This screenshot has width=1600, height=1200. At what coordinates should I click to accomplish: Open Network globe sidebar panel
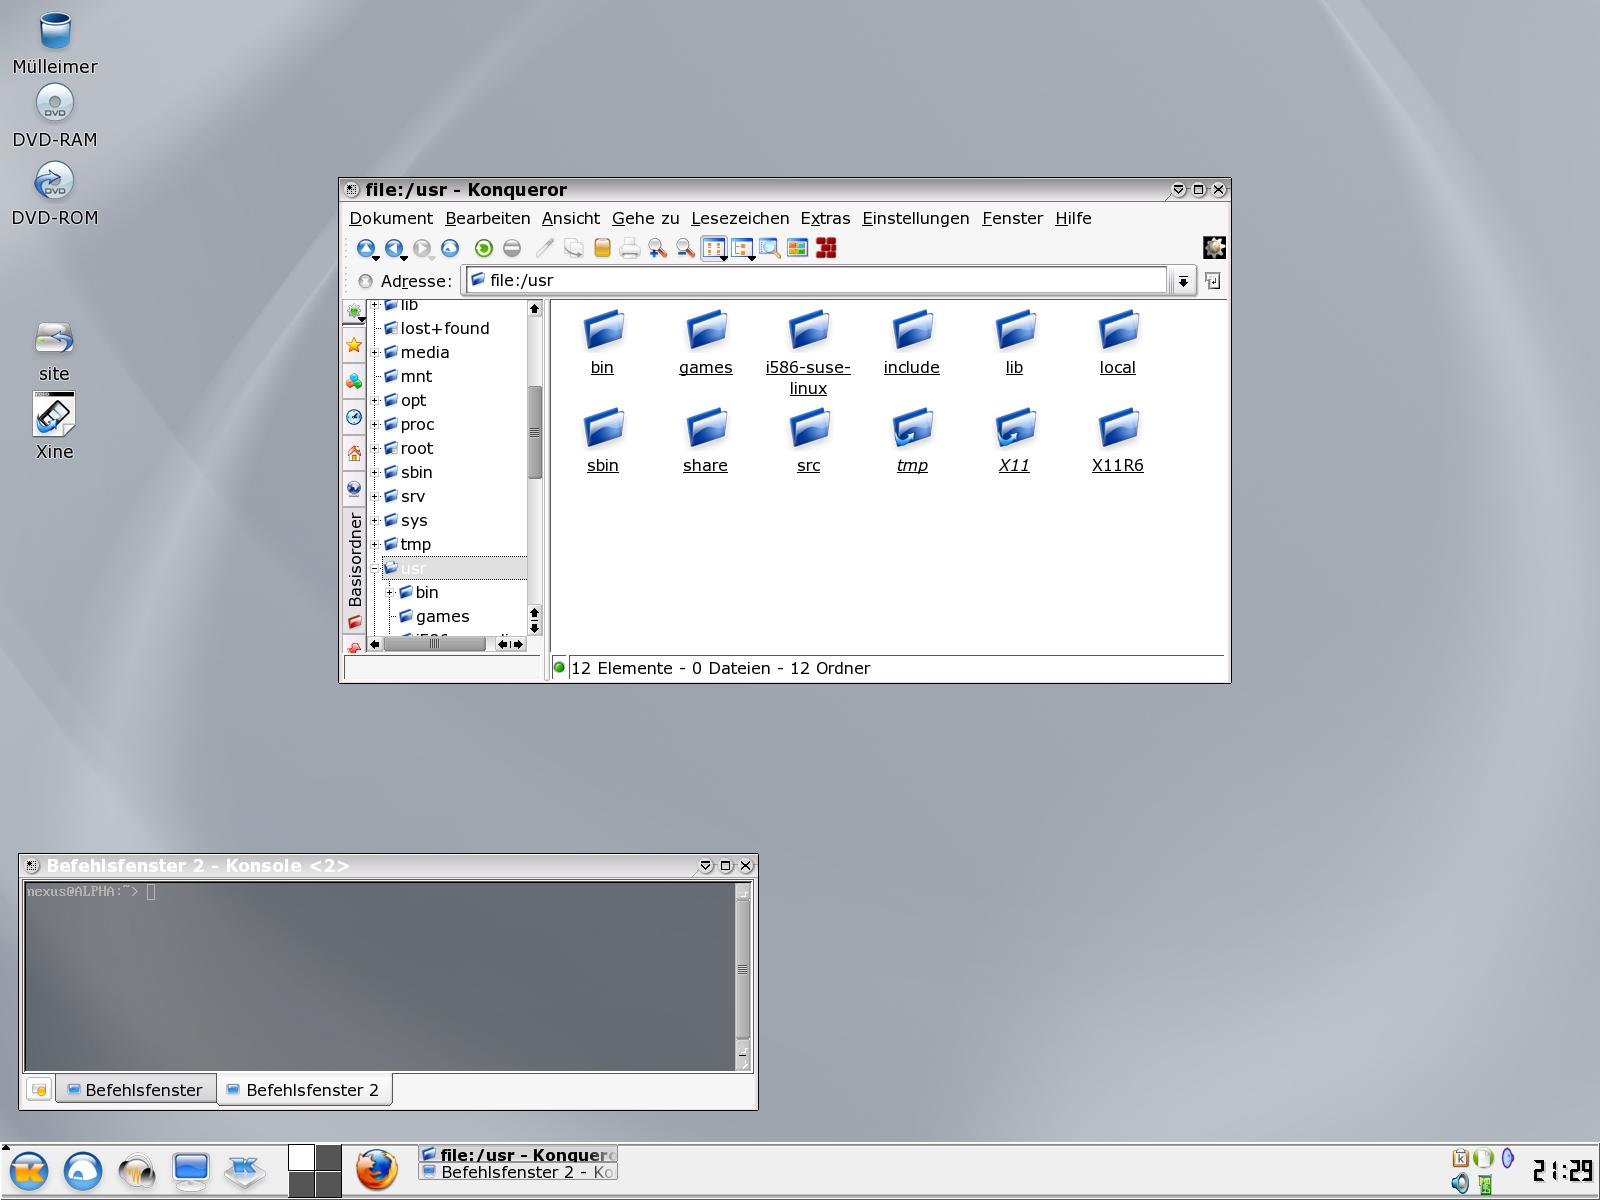(354, 489)
